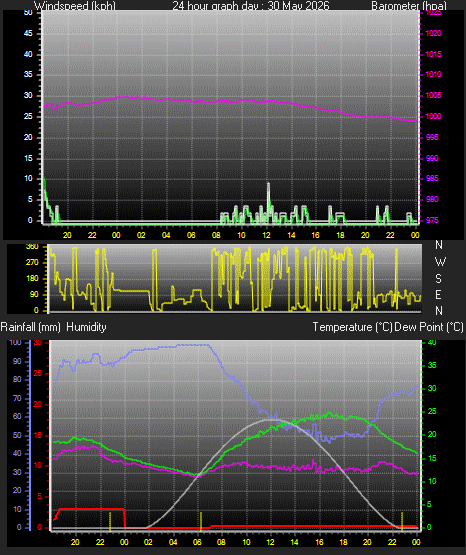Image resolution: width=466 pixels, height=555 pixels.
Task: Click the S compass label beside wind direction graph
Action: pos(438,279)
